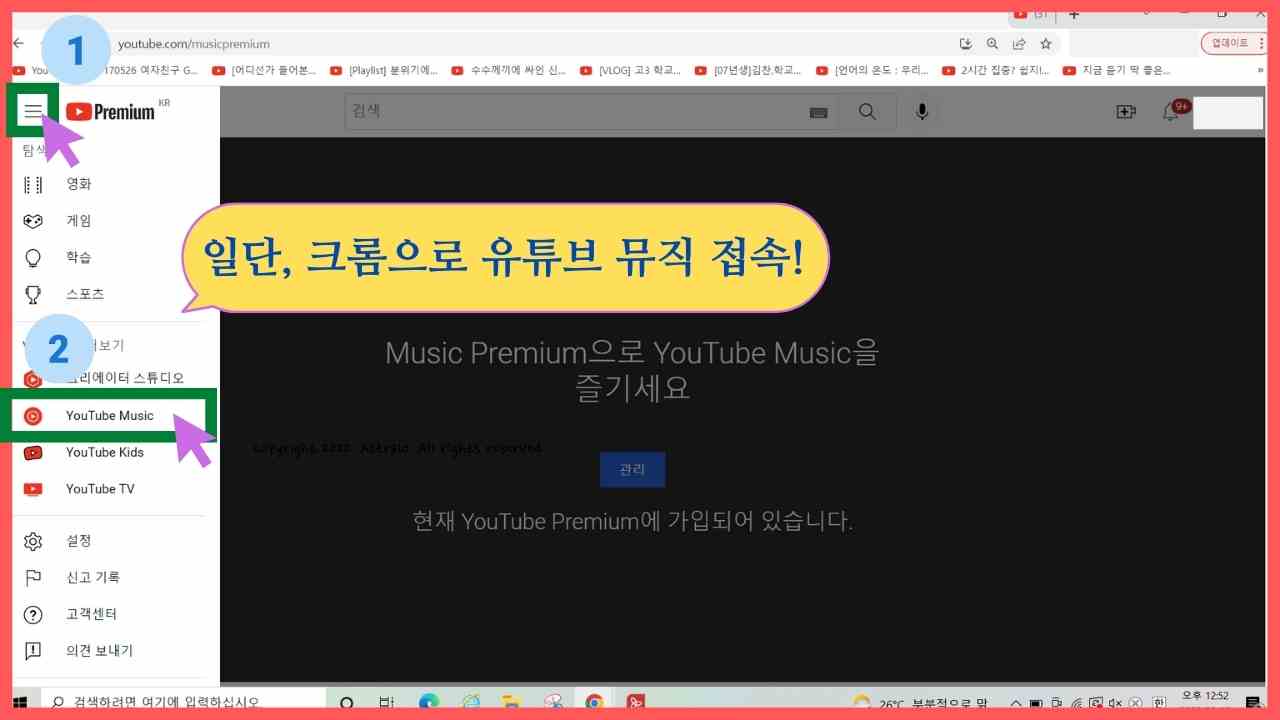Open bookmark '[VLOG] 고3 학교...'
Image resolution: width=1280 pixels, height=720 pixels.
pyautogui.click(x=631, y=70)
